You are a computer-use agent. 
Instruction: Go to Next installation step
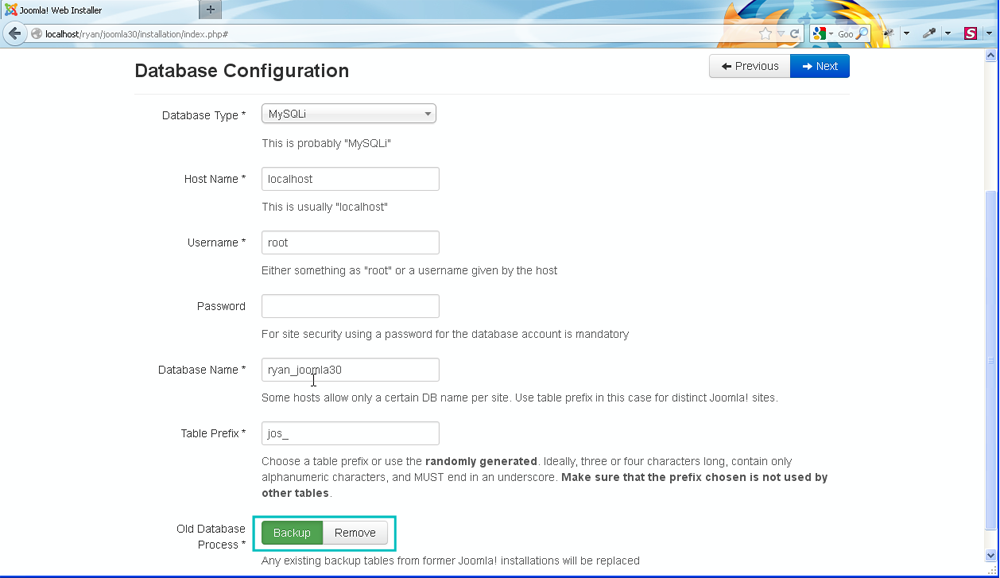(819, 66)
